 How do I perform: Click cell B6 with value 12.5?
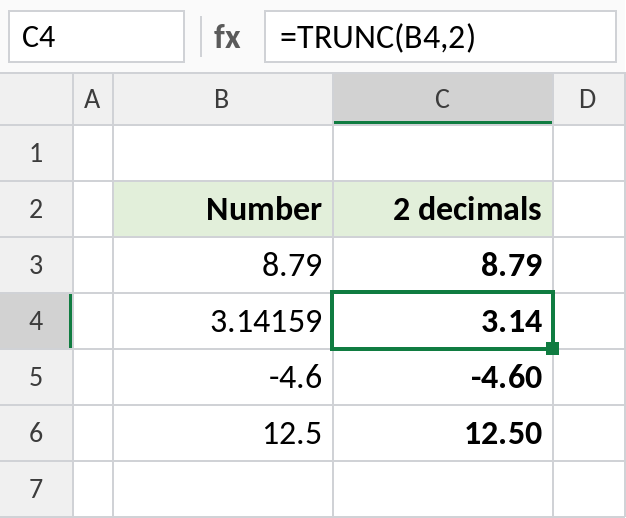tap(223, 433)
